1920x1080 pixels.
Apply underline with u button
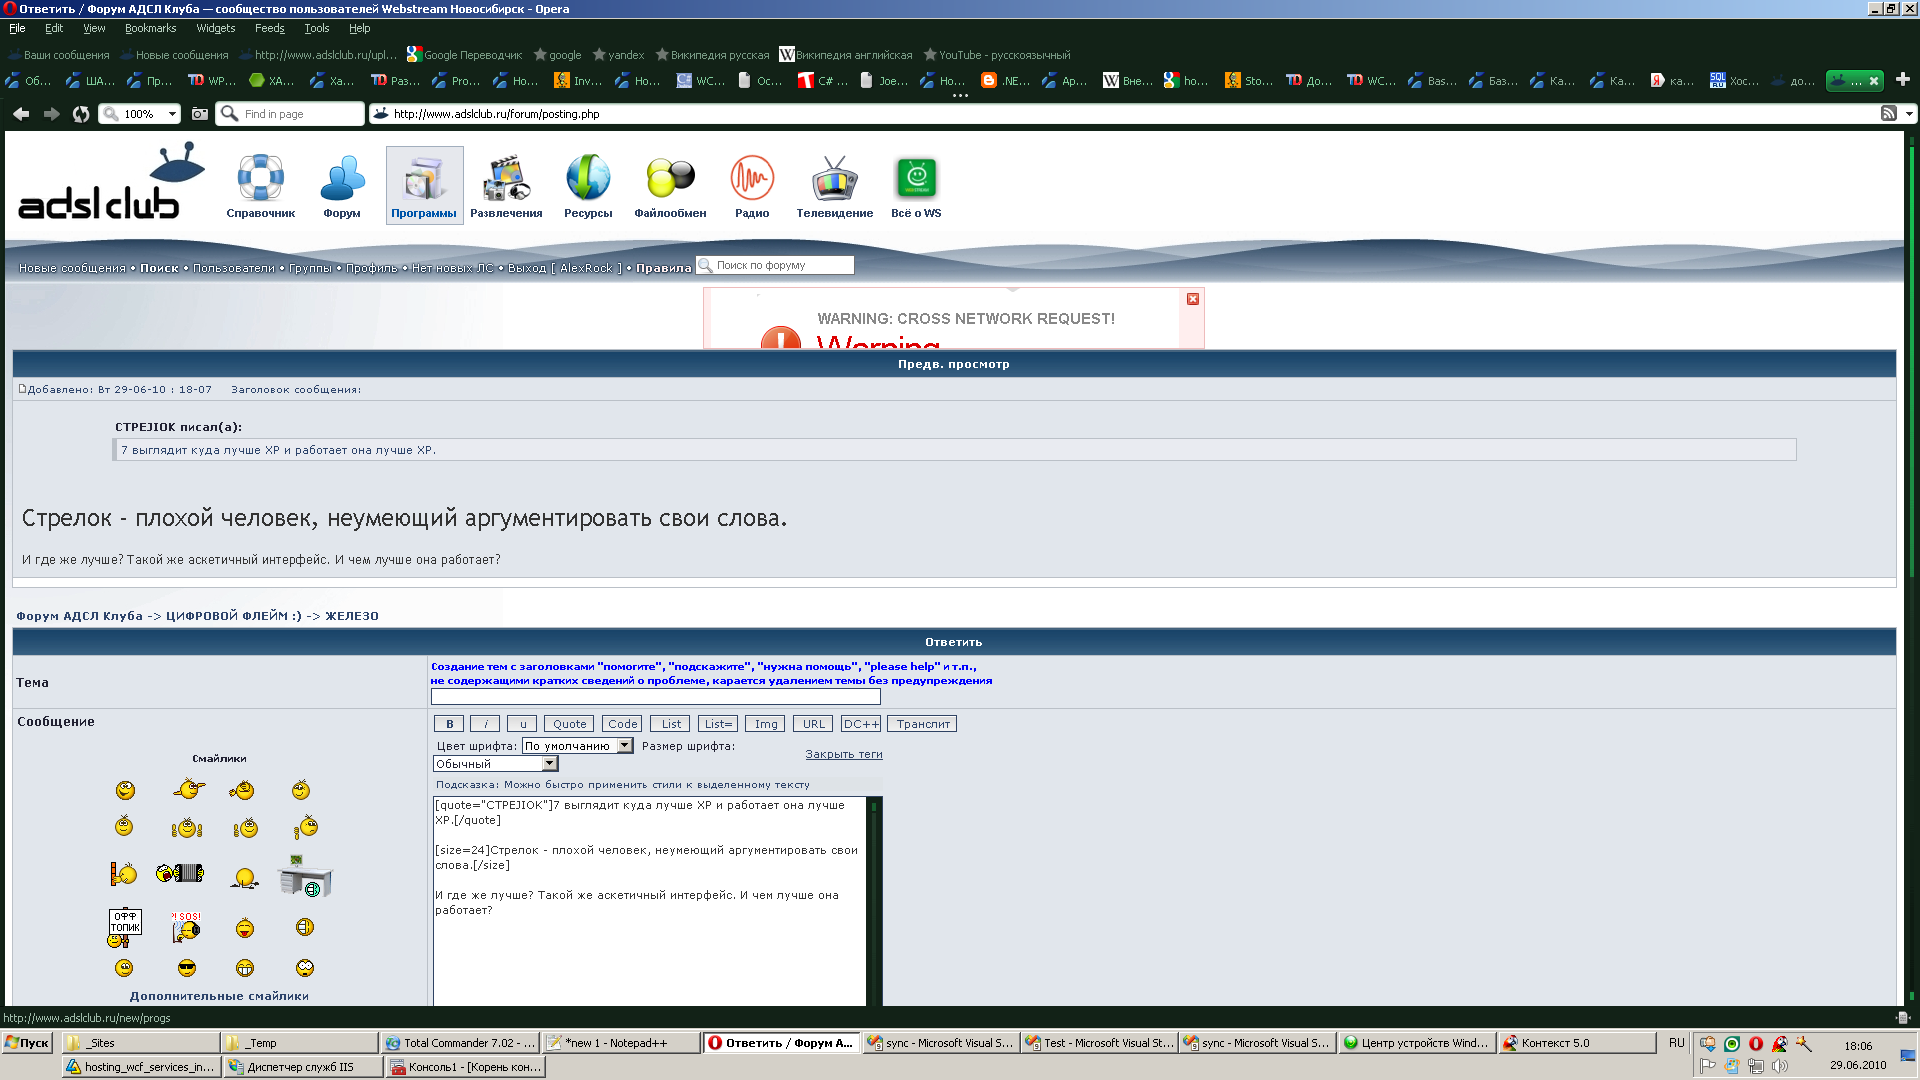tap(522, 724)
